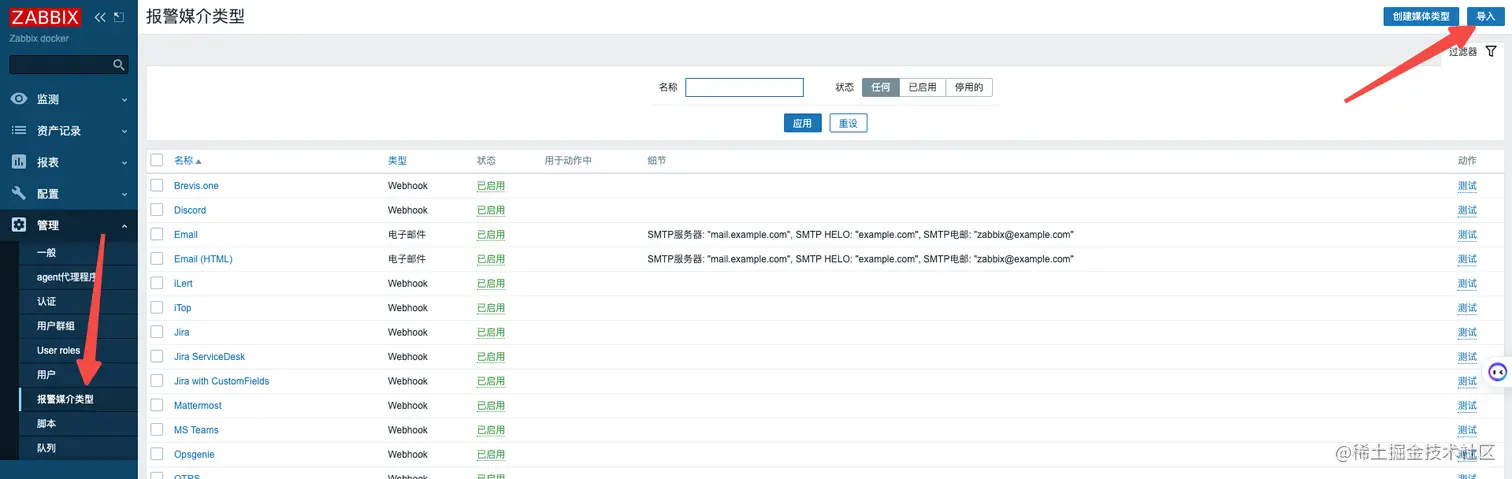Click the 名称 filter input field
This screenshot has height=479, width=1512.
pyautogui.click(x=744, y=87)
